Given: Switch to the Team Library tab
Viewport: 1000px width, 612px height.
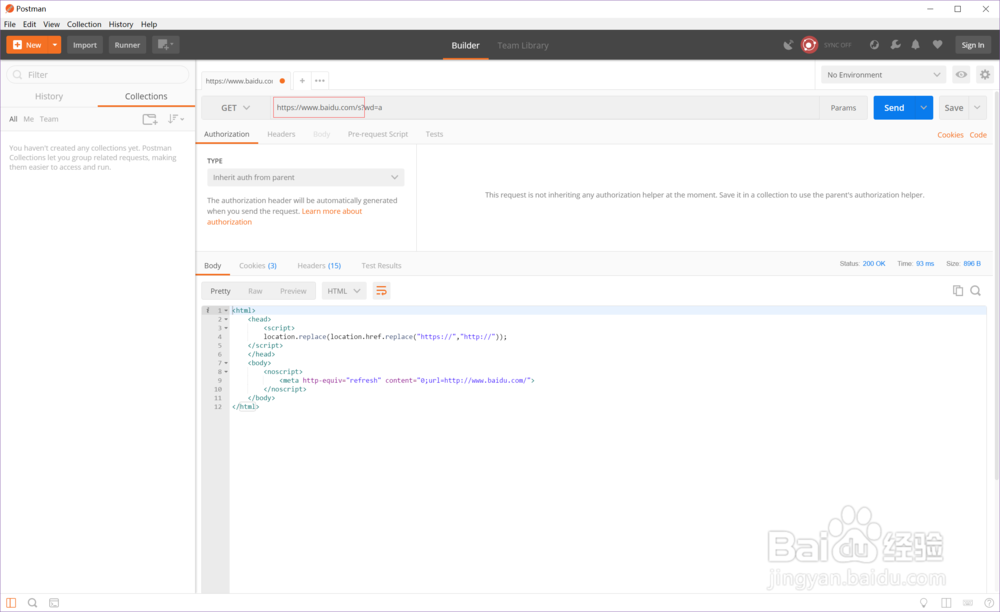Looking at the screenshot, I should [523, 45].
